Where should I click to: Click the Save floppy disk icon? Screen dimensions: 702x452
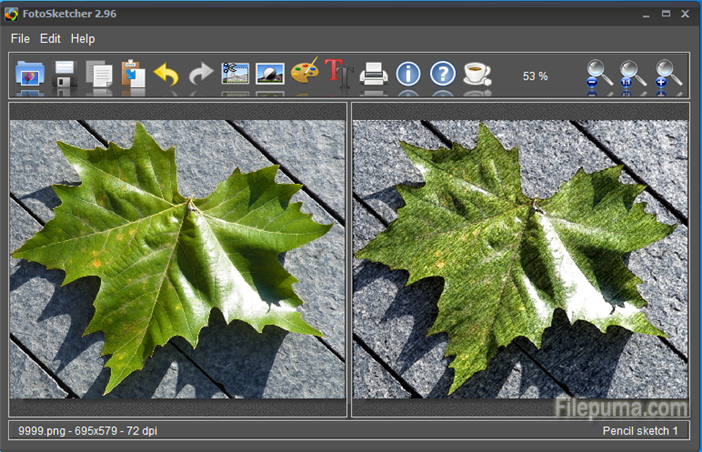[x=65, y=75]
